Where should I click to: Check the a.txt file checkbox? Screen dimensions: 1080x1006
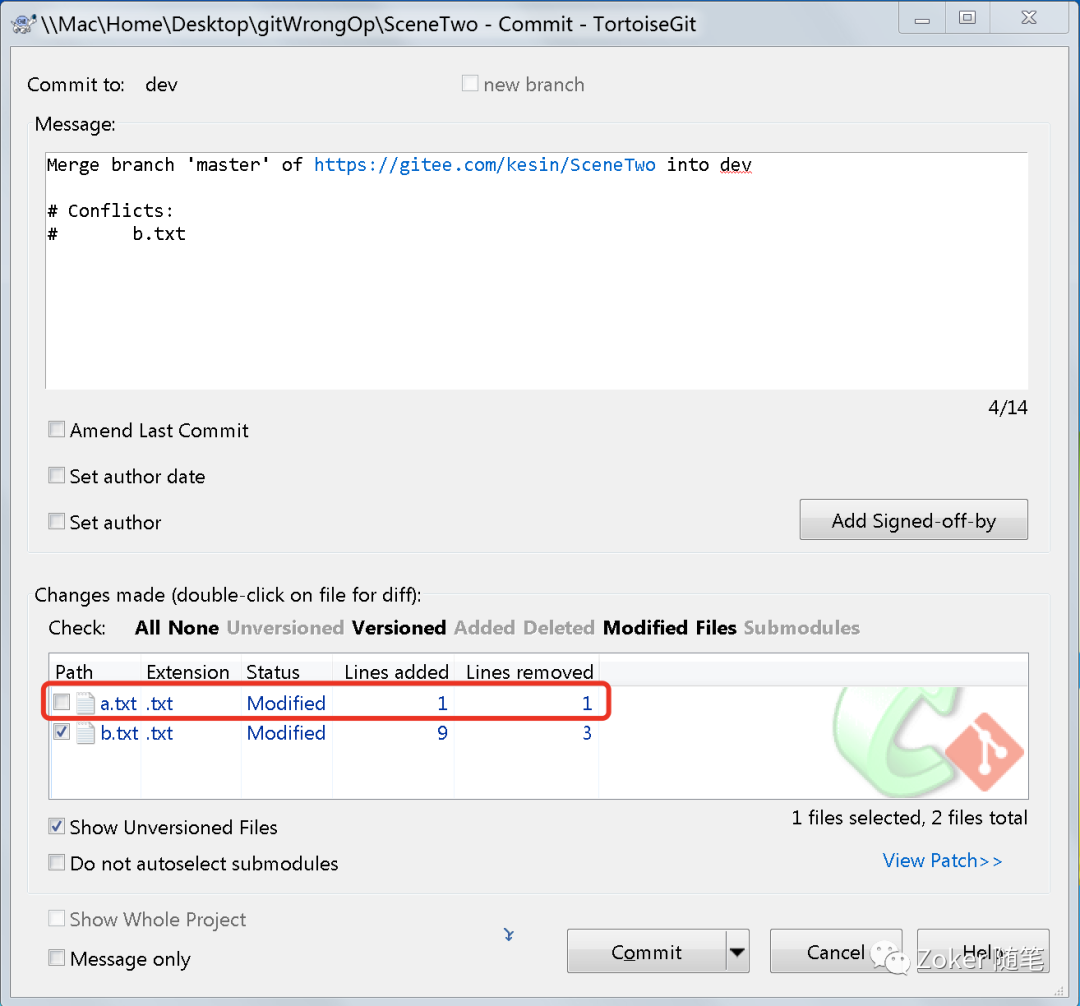[62, 702]
